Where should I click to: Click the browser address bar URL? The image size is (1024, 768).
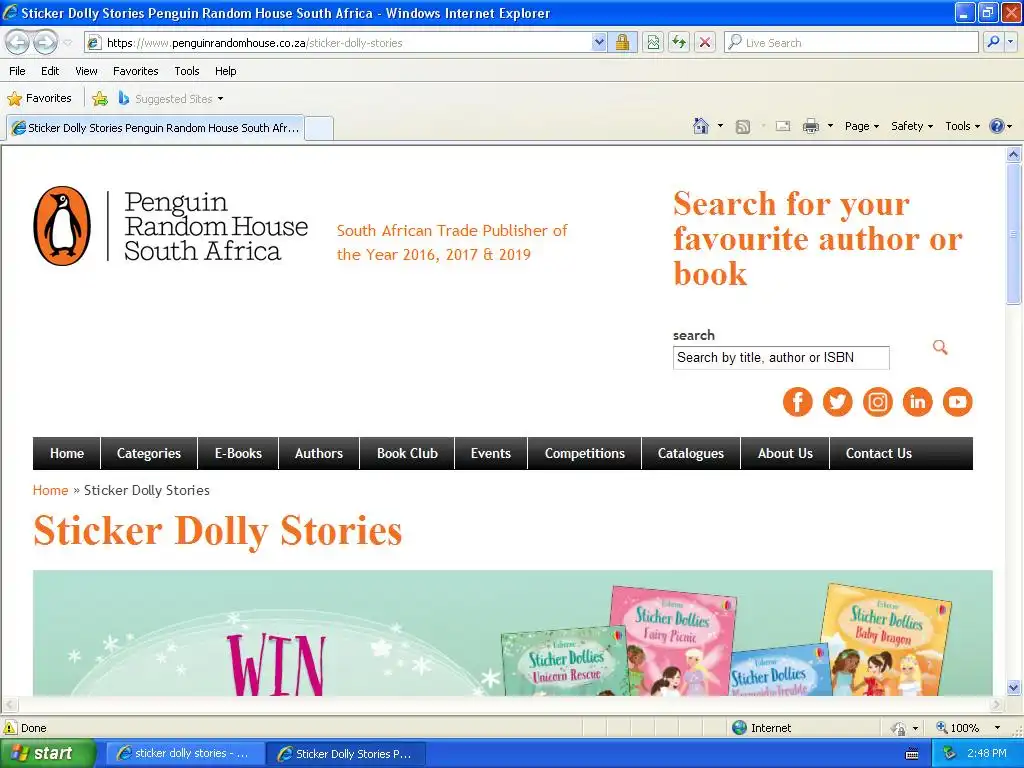coord(340,42)
